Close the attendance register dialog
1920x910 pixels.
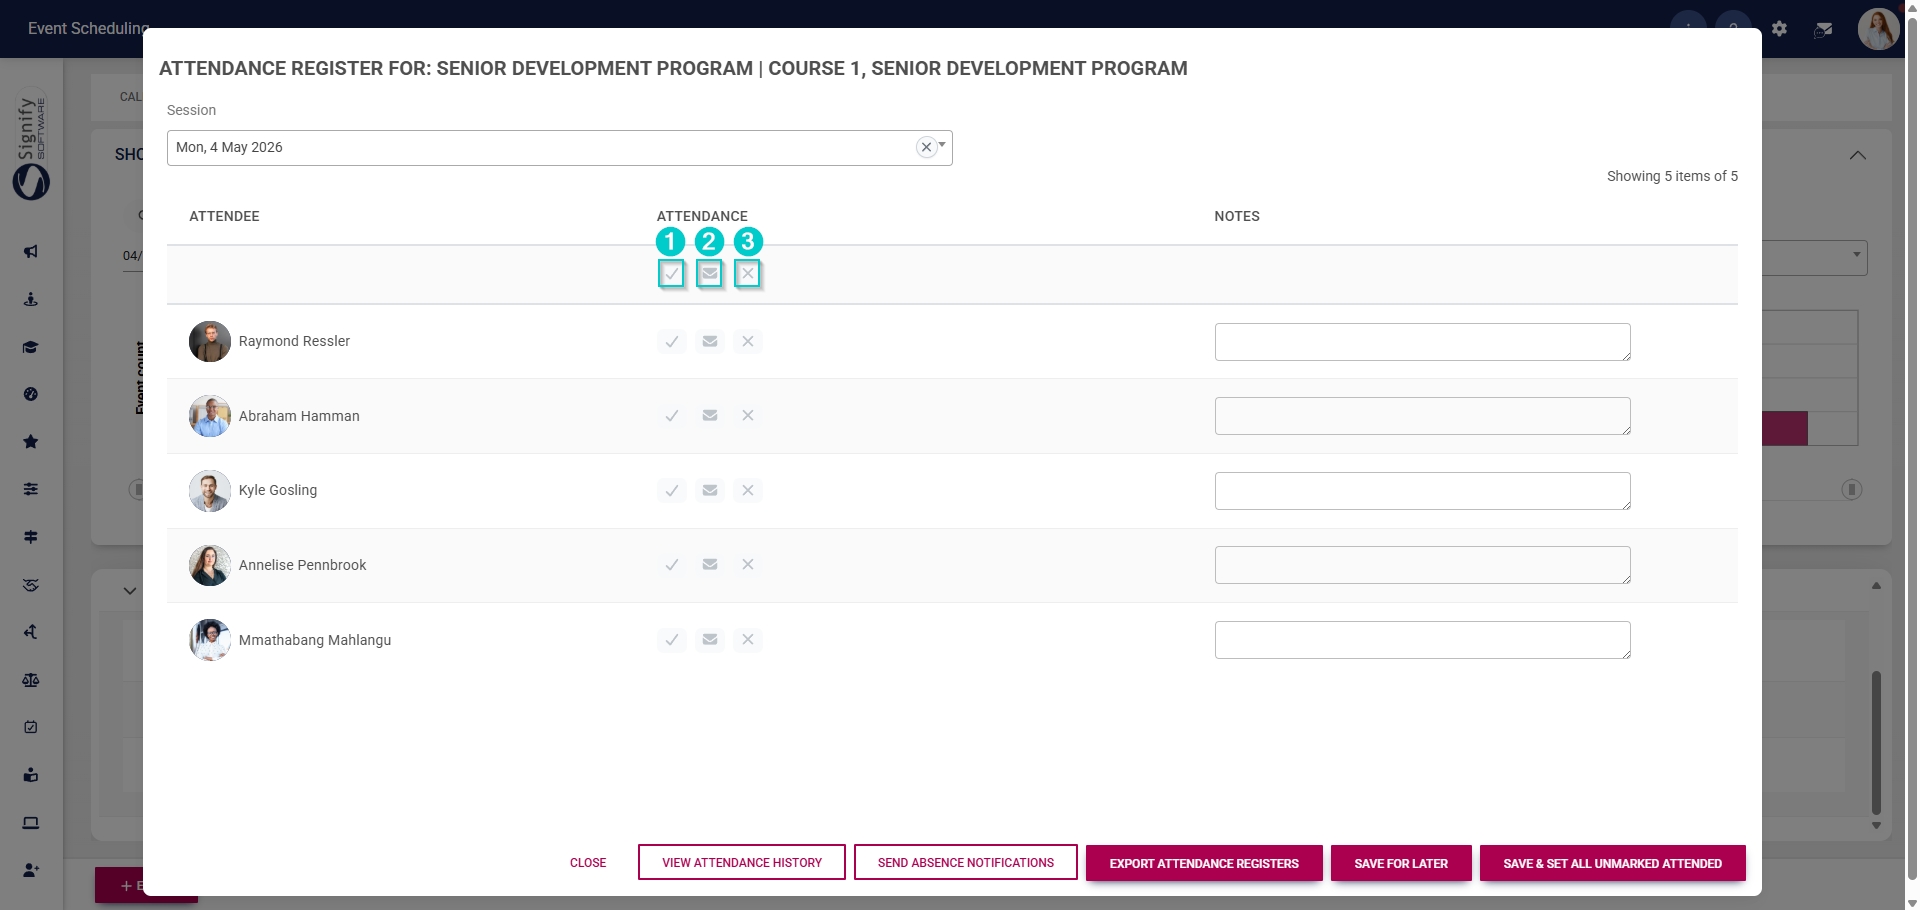point(588,863)
